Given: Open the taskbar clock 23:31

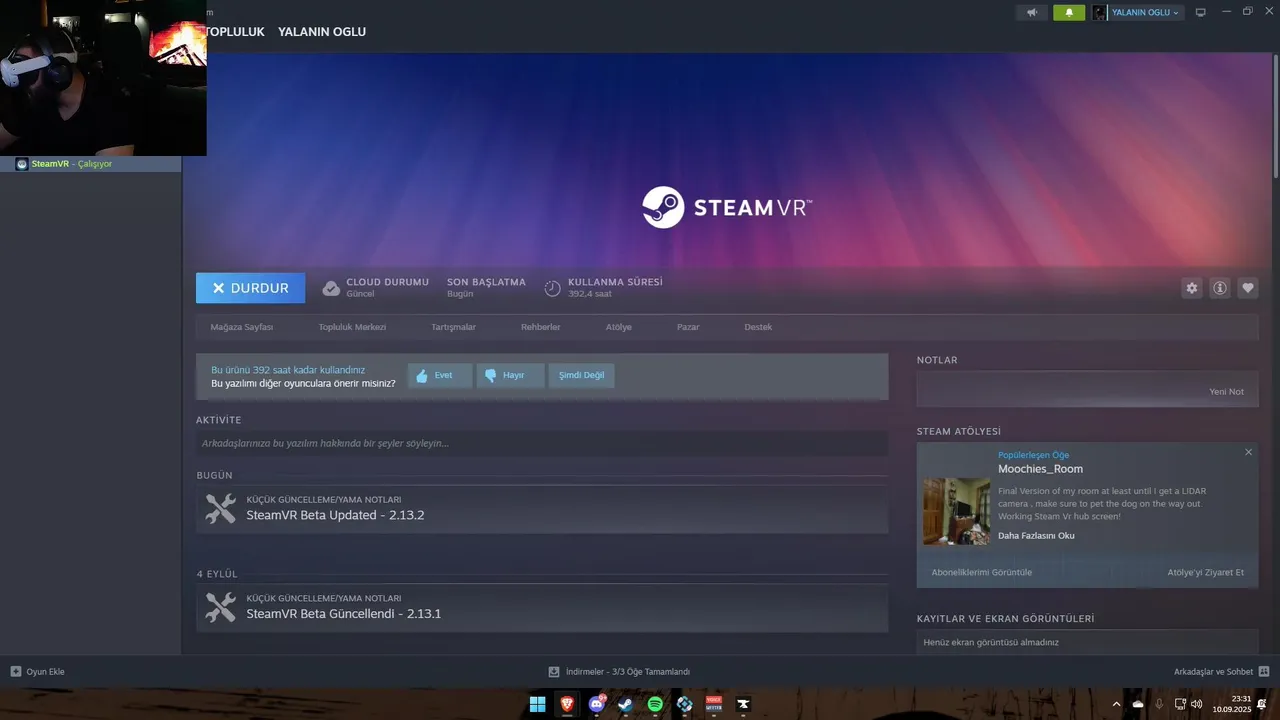Looking at the screenshot, I should [1232, 704].
